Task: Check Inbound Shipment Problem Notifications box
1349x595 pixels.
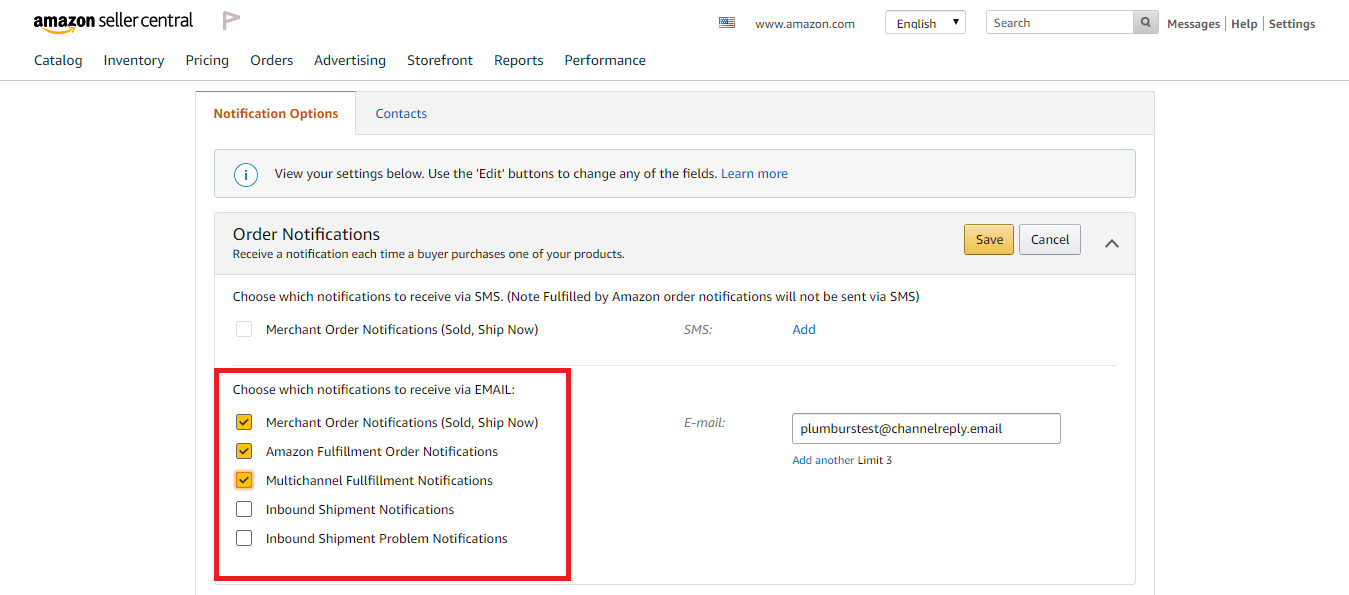Action: tap(244, 538)
